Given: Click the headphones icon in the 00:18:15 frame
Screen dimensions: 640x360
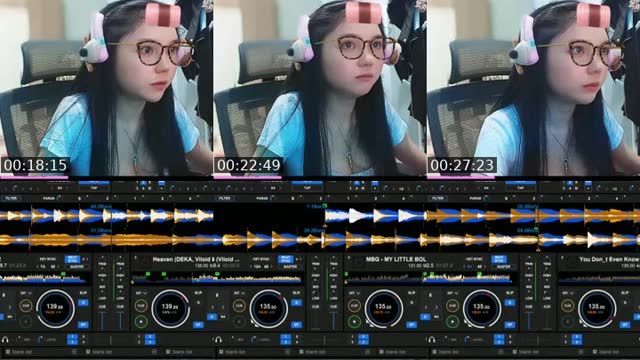Looking at the screenshot, I should [5, 340].
